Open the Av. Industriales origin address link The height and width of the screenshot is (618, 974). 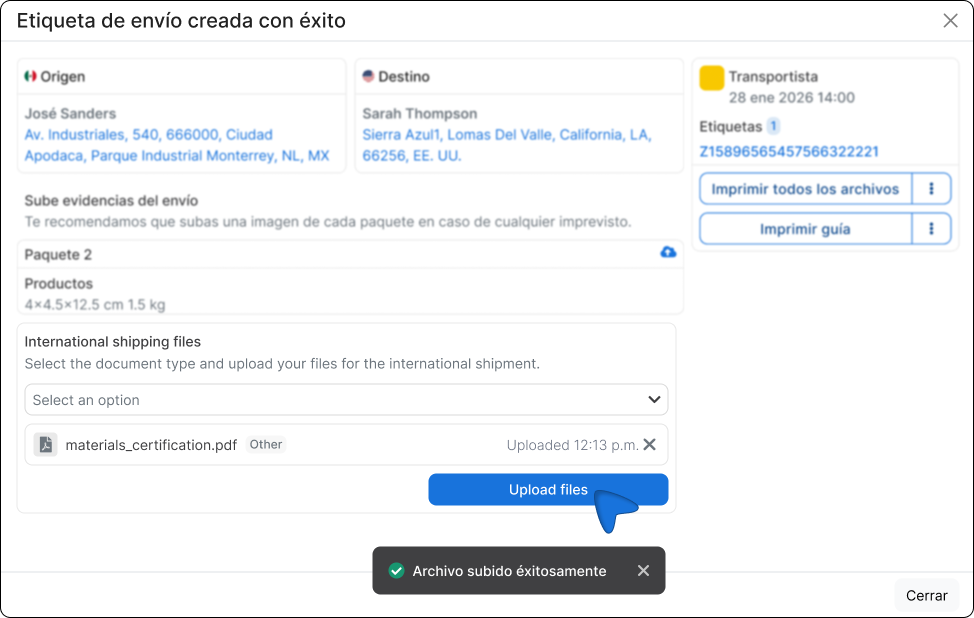(176, 145)
